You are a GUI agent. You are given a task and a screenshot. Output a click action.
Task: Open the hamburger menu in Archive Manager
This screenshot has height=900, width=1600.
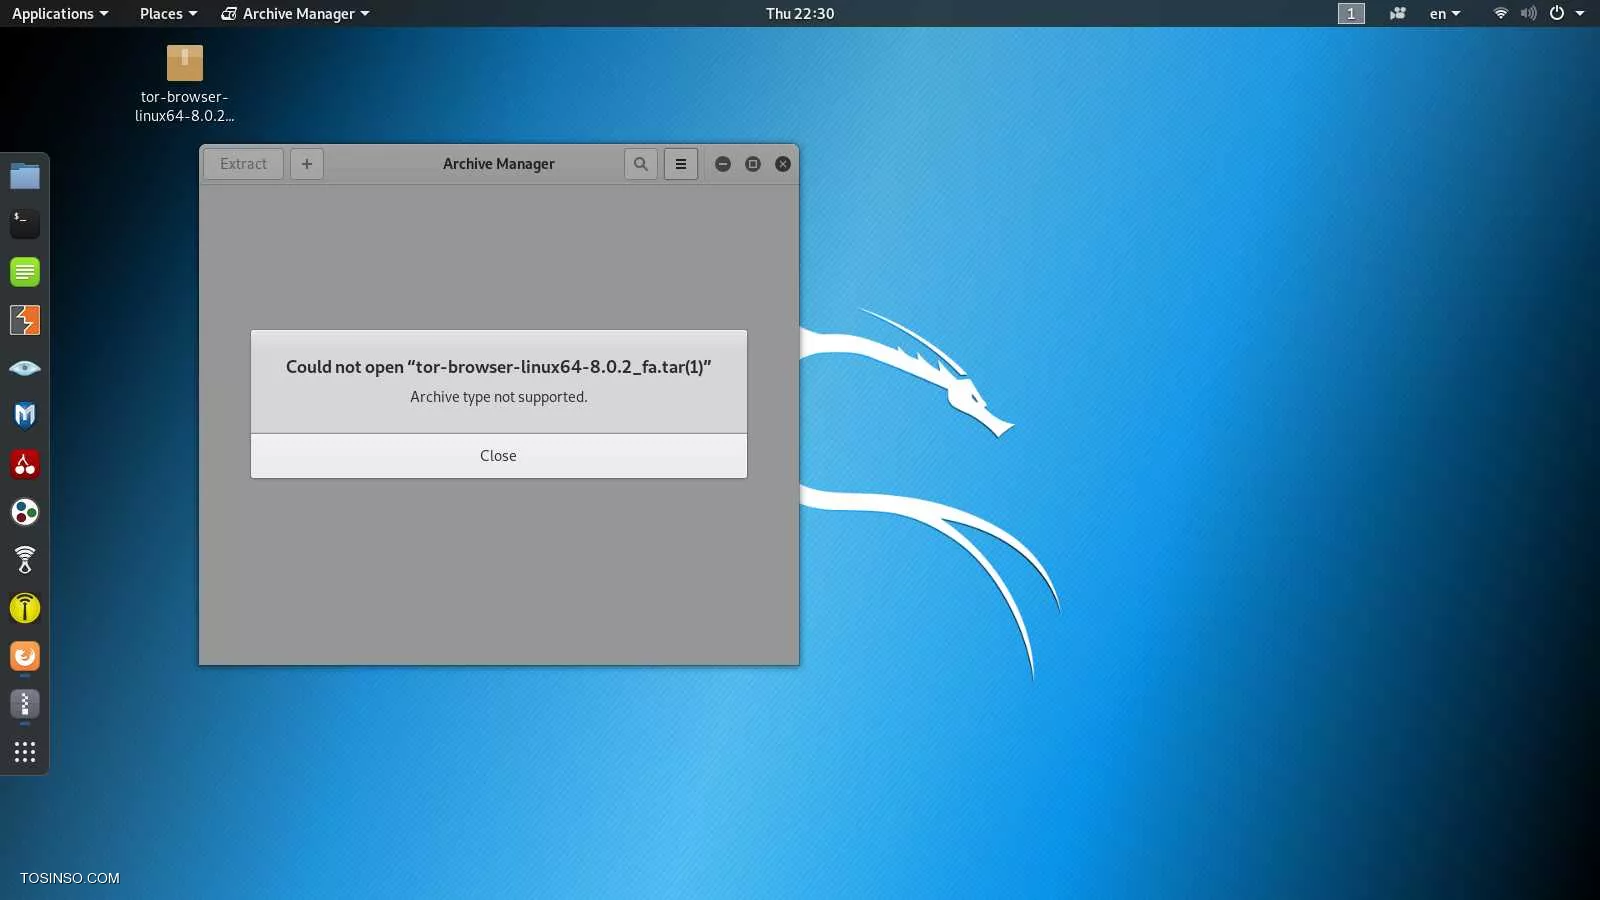pyautogui.click(x=681, y=164)
